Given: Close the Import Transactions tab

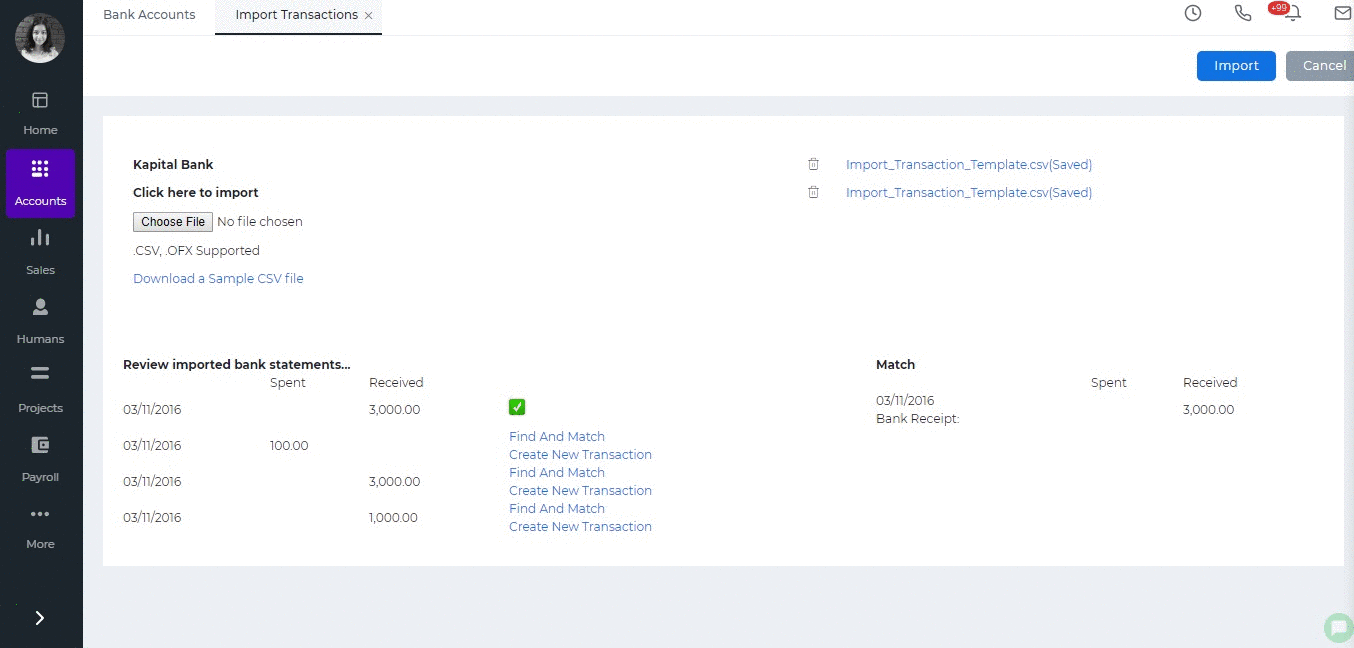Looking at the screenshot, I should point(369,16).
